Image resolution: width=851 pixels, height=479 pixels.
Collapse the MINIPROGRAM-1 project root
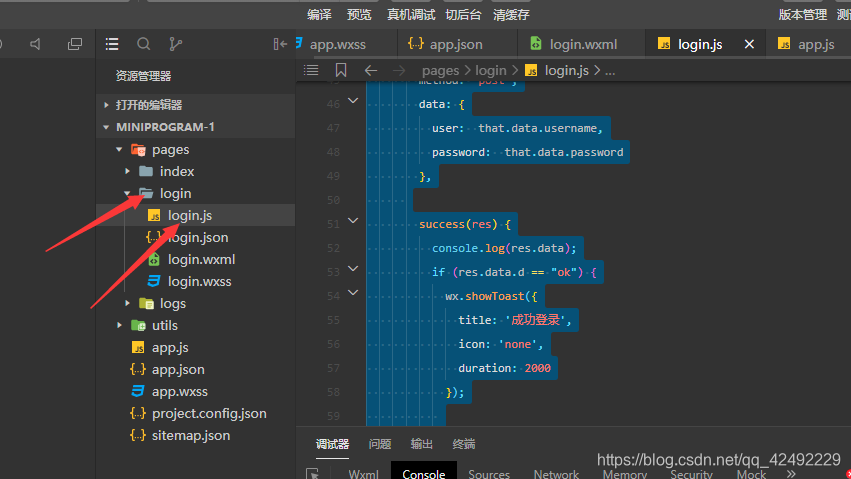point(195,127)
